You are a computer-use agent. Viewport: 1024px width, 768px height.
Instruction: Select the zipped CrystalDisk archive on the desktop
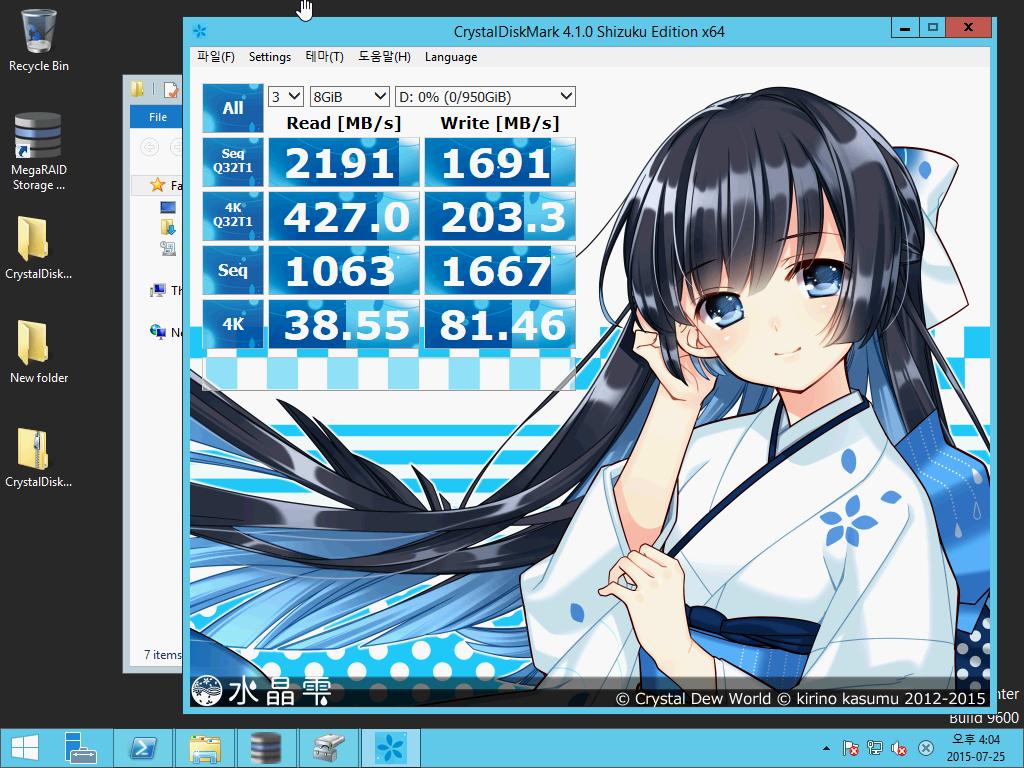coord(39,458)
